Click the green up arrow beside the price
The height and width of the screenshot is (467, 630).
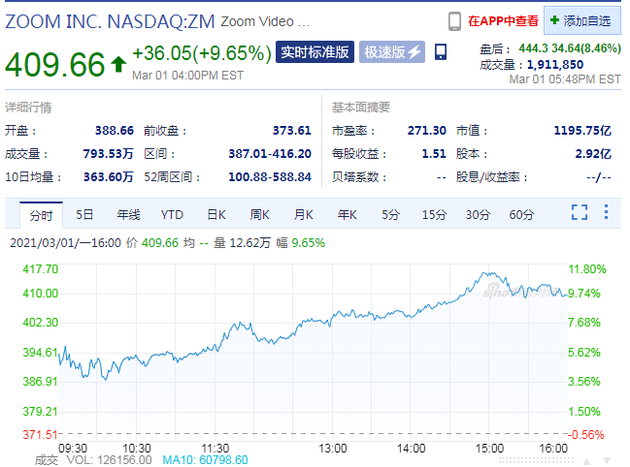118,64
